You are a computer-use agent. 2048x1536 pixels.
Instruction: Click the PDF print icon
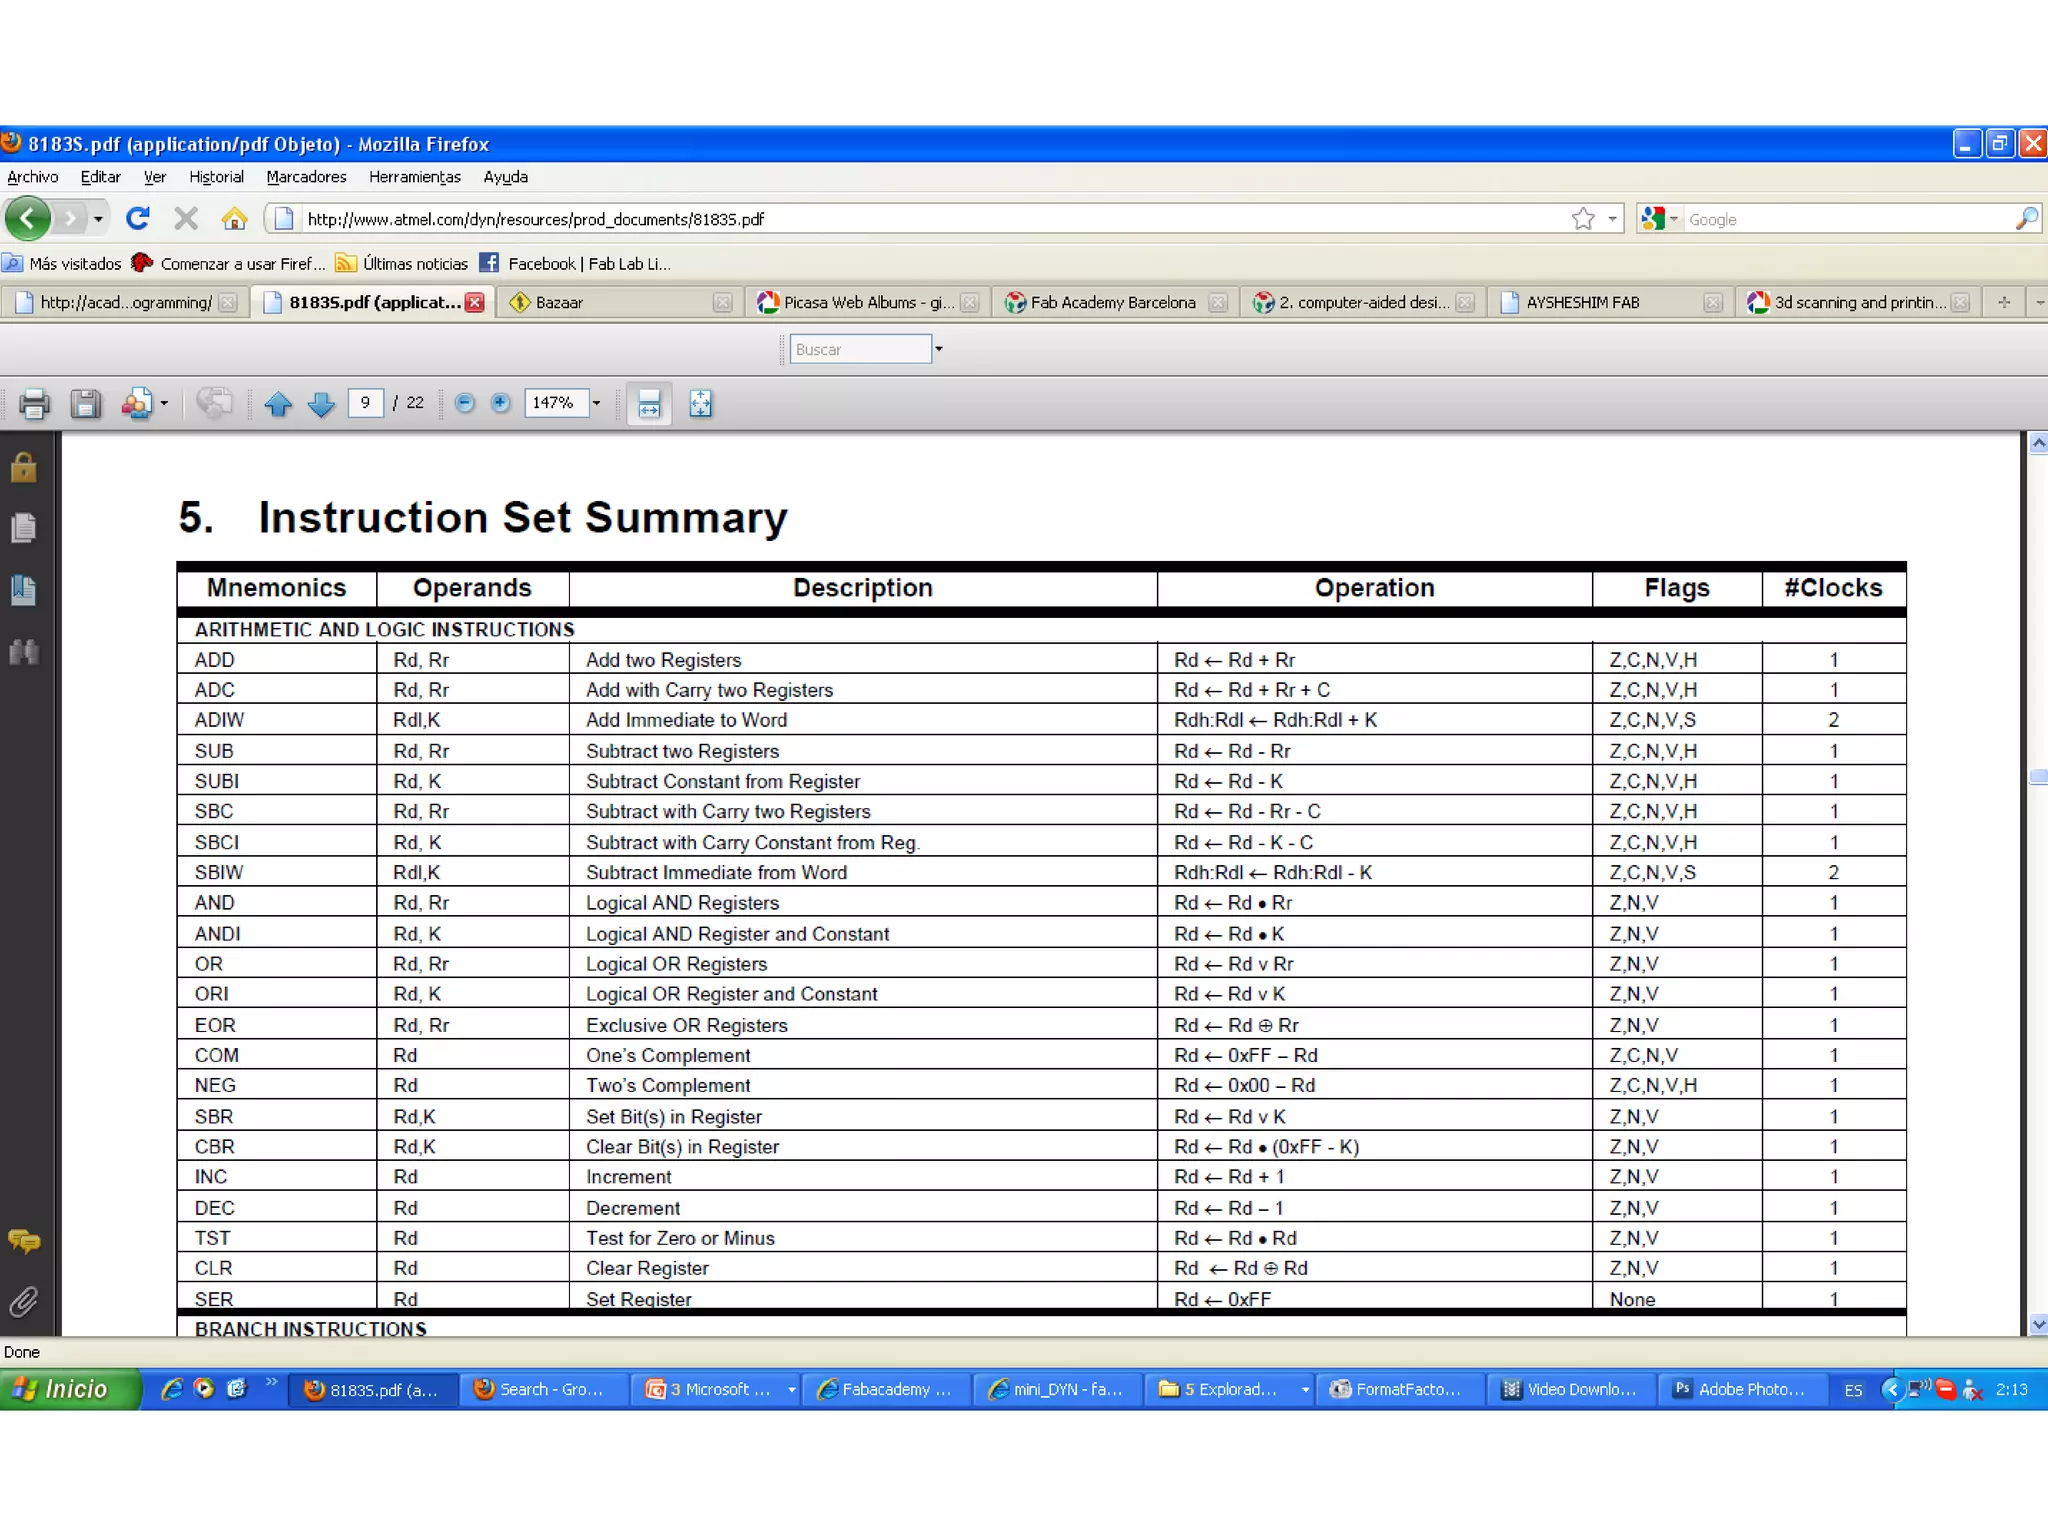(34, 404)
